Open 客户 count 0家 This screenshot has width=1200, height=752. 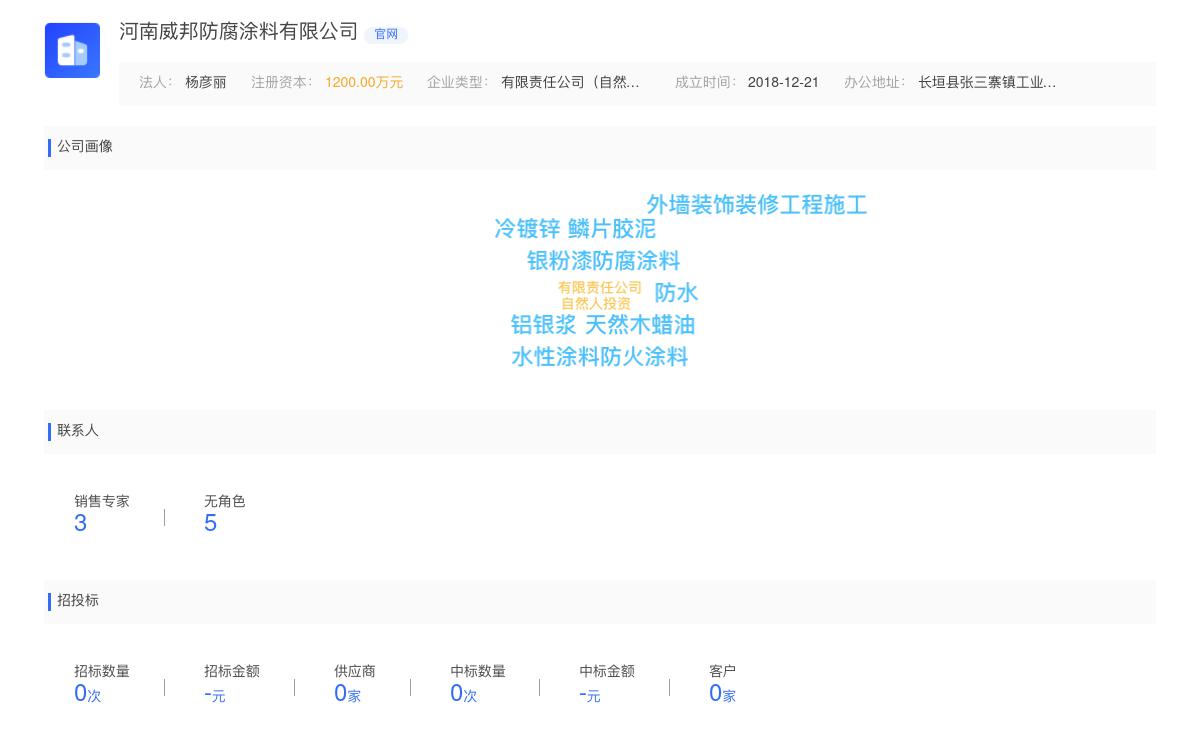click(x=722, y=693)
